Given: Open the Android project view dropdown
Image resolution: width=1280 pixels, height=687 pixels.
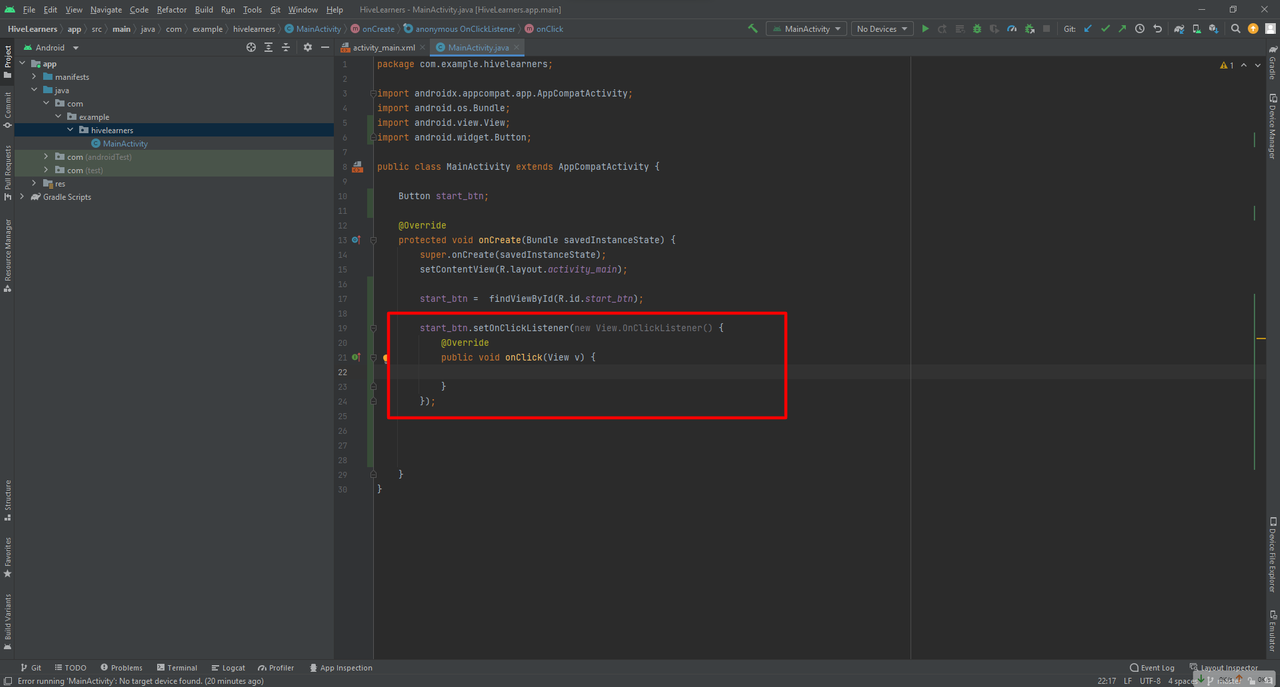Looking at the screenshot, I should (50, 47).
